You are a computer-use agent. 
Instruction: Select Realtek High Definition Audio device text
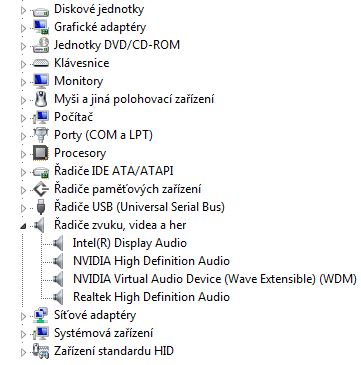(x=151, y=297)
